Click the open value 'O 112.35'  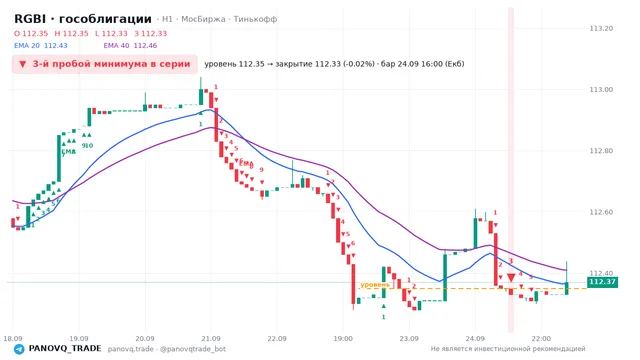(x=31, y=33)
